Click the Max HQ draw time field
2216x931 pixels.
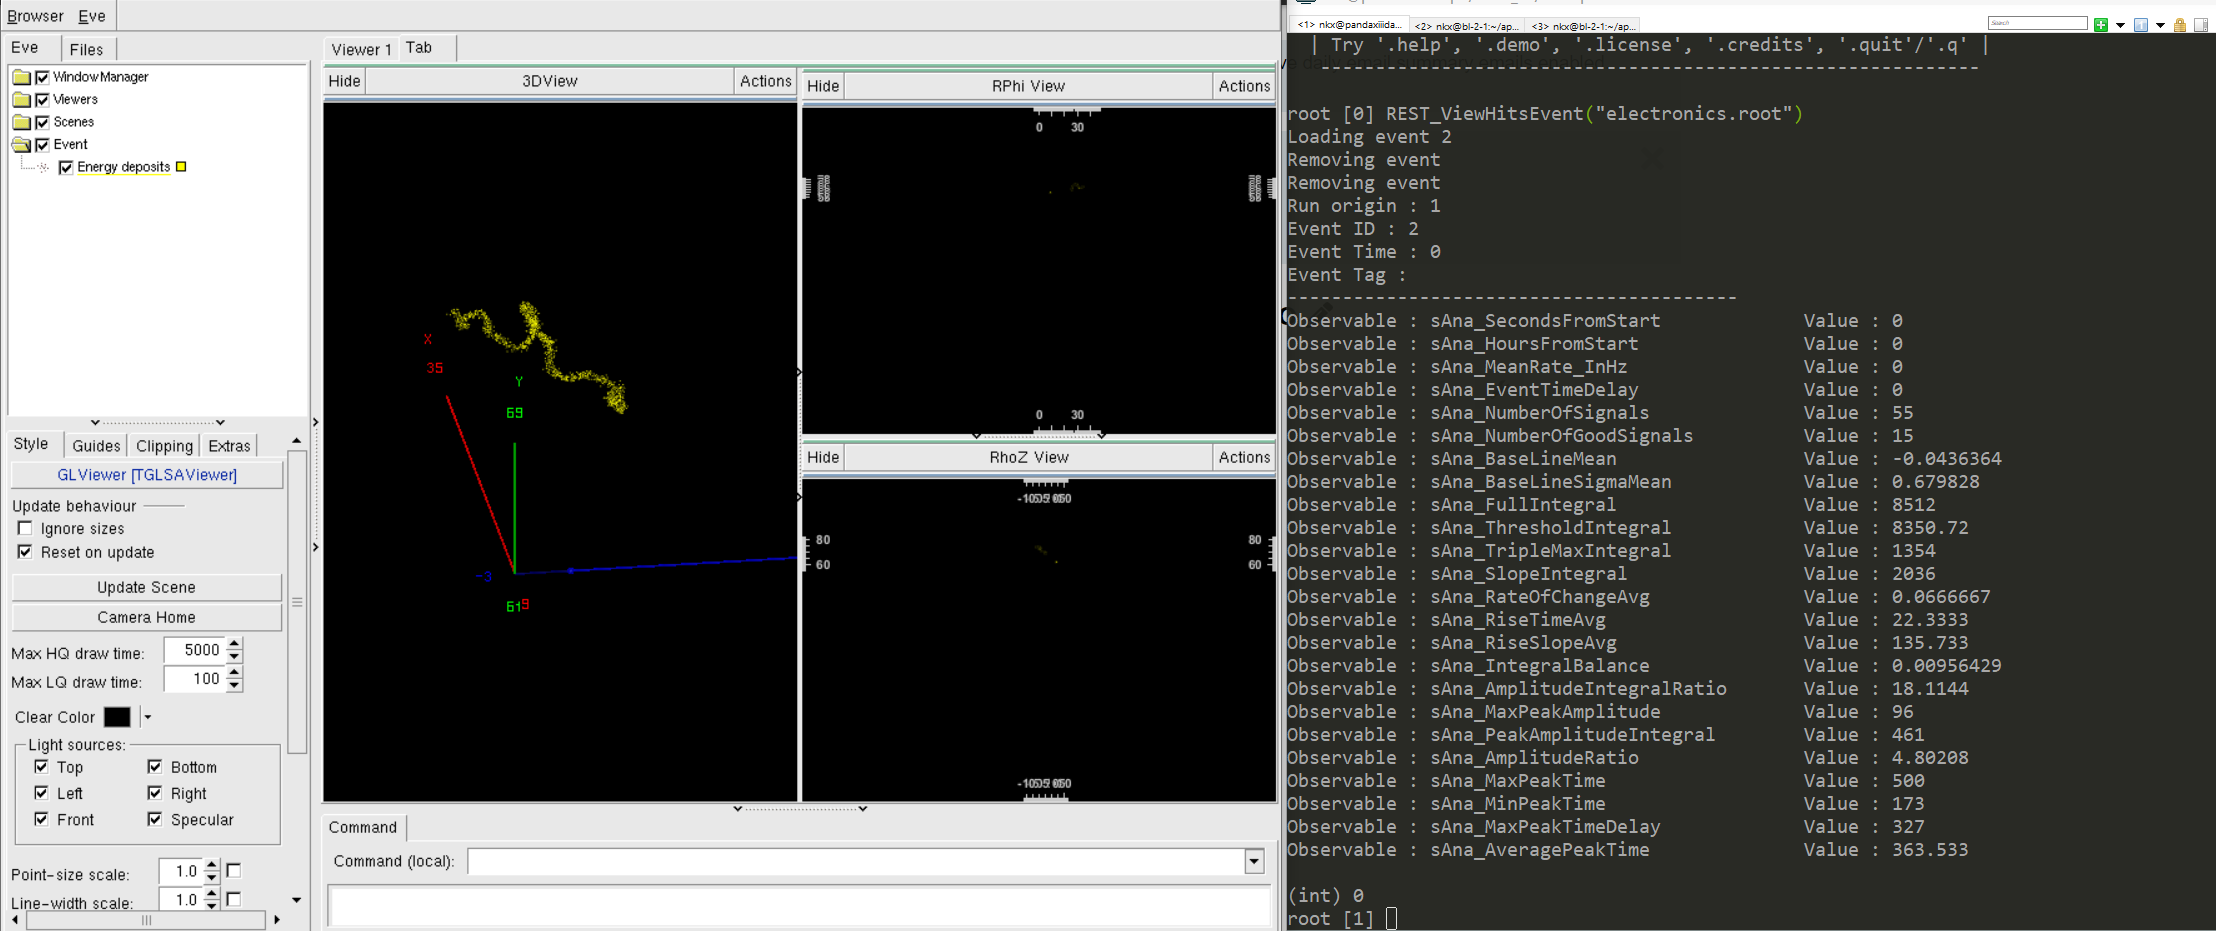[x=195, y=650]
